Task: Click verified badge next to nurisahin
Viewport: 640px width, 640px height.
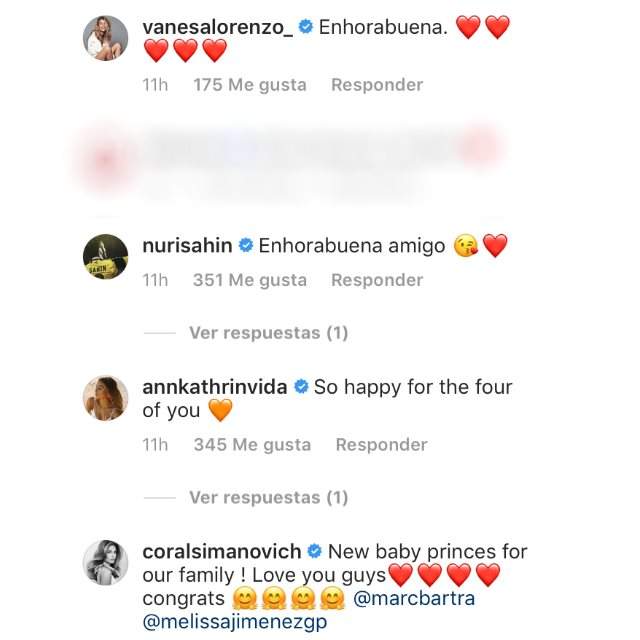Action: 246,245
